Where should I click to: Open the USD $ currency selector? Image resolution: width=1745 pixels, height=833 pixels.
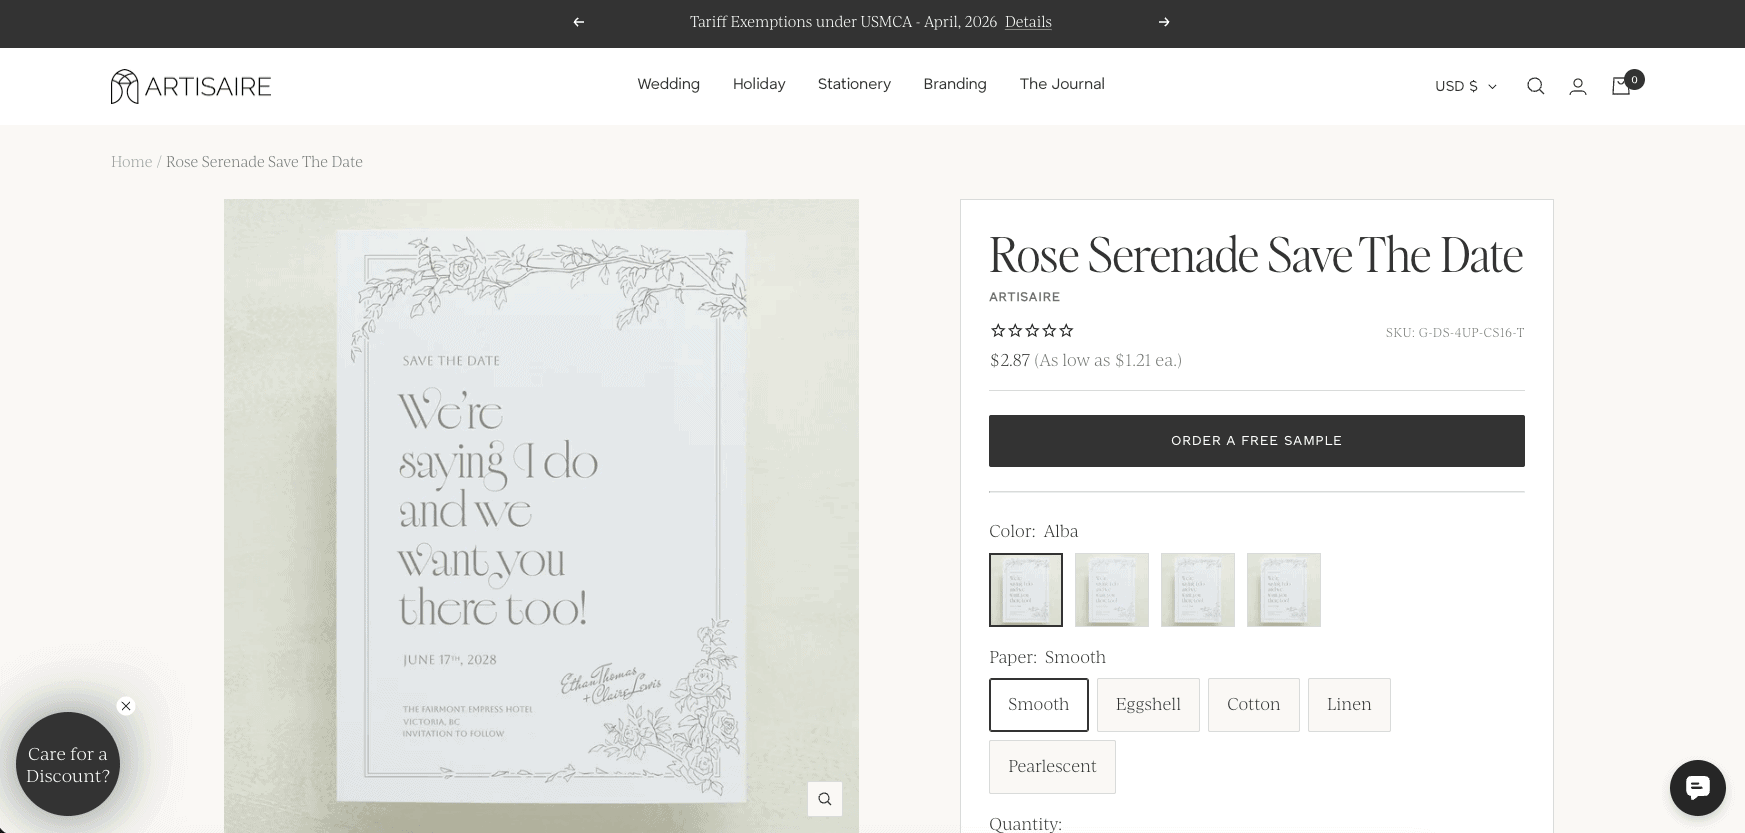click(1465, 86)
